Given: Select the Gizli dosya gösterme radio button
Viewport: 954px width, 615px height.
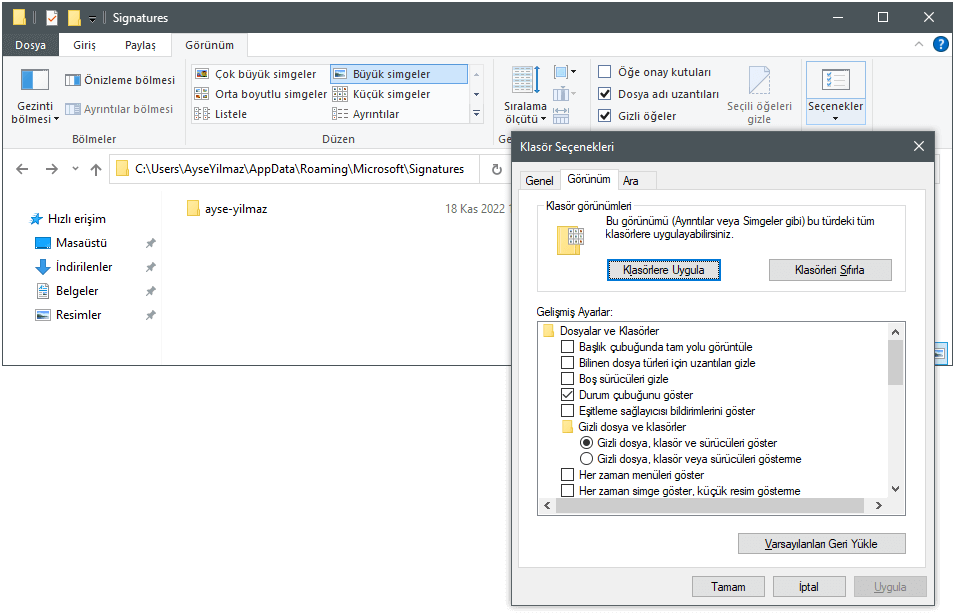Looking at the screenshot, I should click(x=587, y=459).
